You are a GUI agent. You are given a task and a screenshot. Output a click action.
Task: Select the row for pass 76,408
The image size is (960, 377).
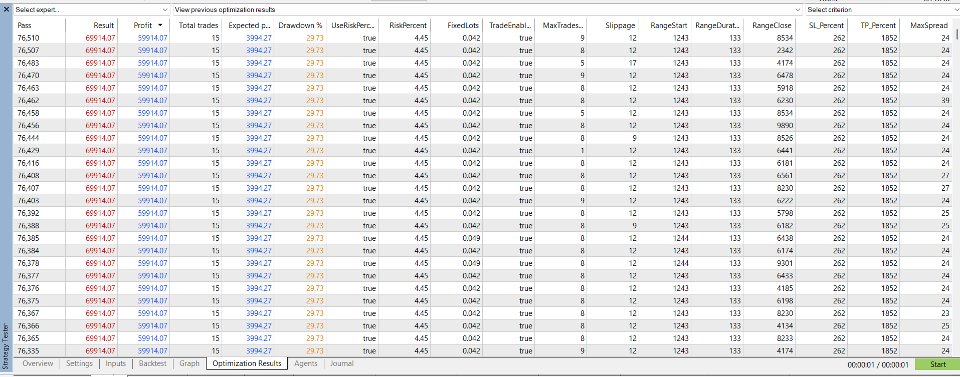(482, 176)
